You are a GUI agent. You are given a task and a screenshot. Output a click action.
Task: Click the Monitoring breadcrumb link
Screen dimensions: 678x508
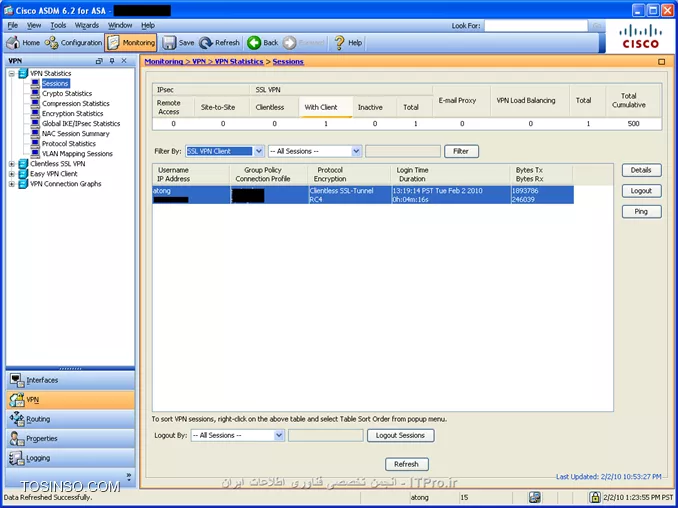tap(164, 61)
